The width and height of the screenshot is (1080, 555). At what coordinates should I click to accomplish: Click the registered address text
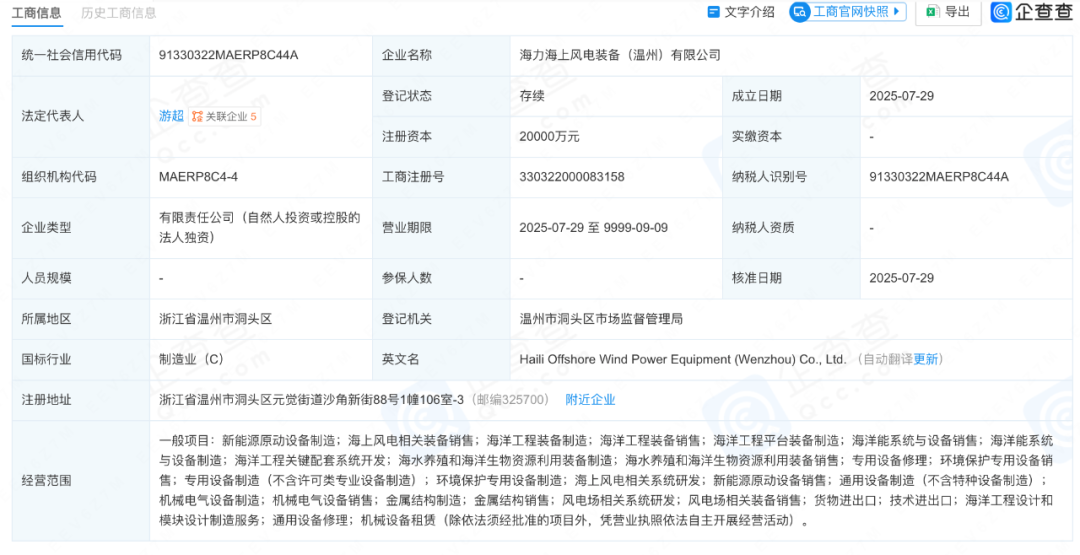[x=312, y=399]
